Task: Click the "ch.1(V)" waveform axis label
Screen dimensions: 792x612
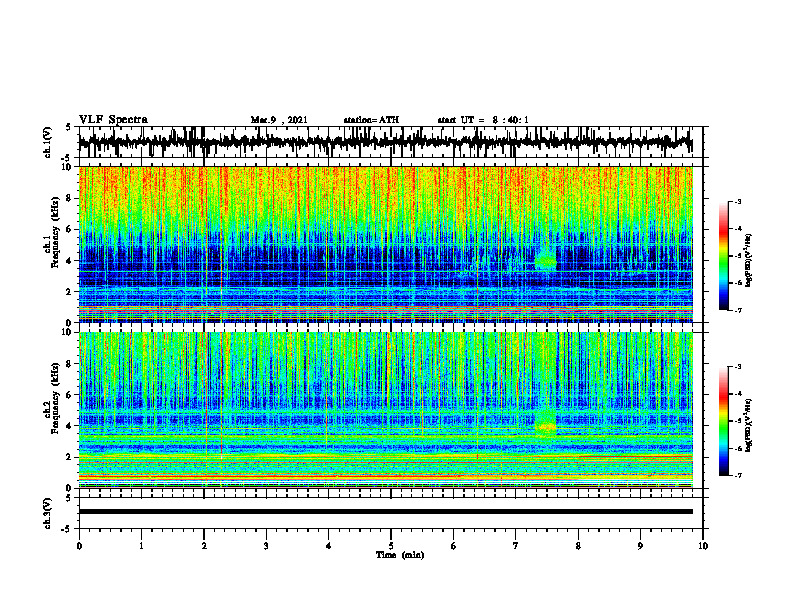Action: 48,142
